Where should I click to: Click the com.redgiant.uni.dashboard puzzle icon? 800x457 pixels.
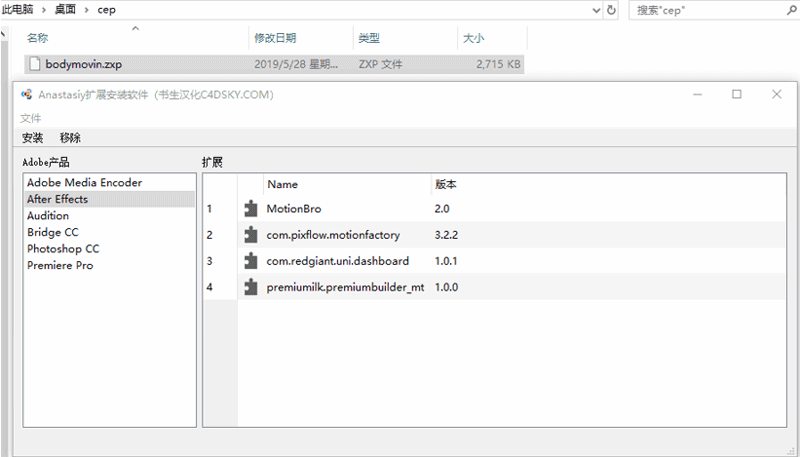pyautogui.click(x=251, y=261)
